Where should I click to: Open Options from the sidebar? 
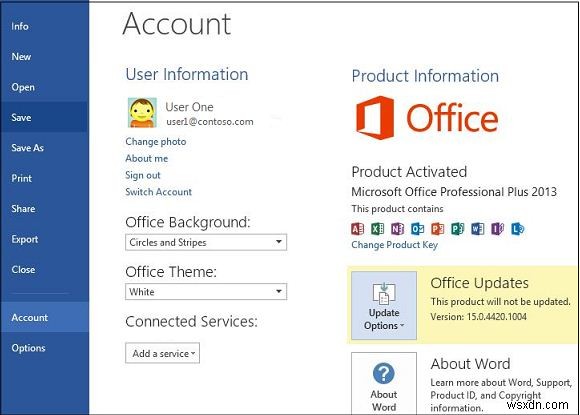44,348
